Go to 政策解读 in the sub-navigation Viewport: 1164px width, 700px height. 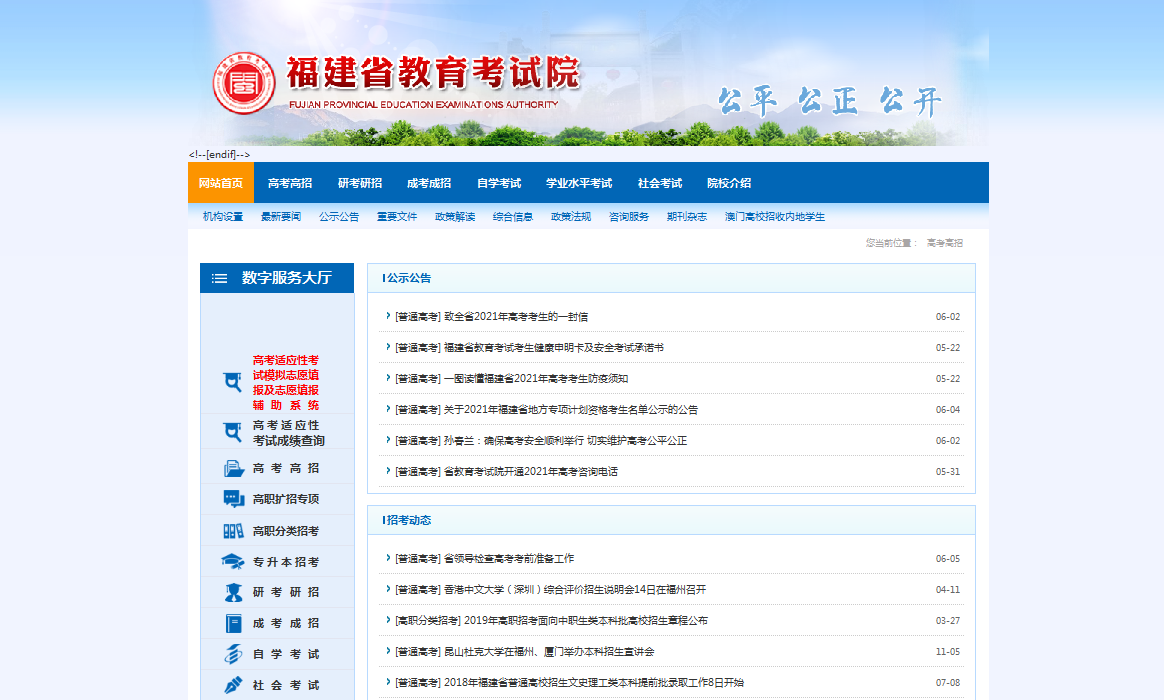pos(455,217)
